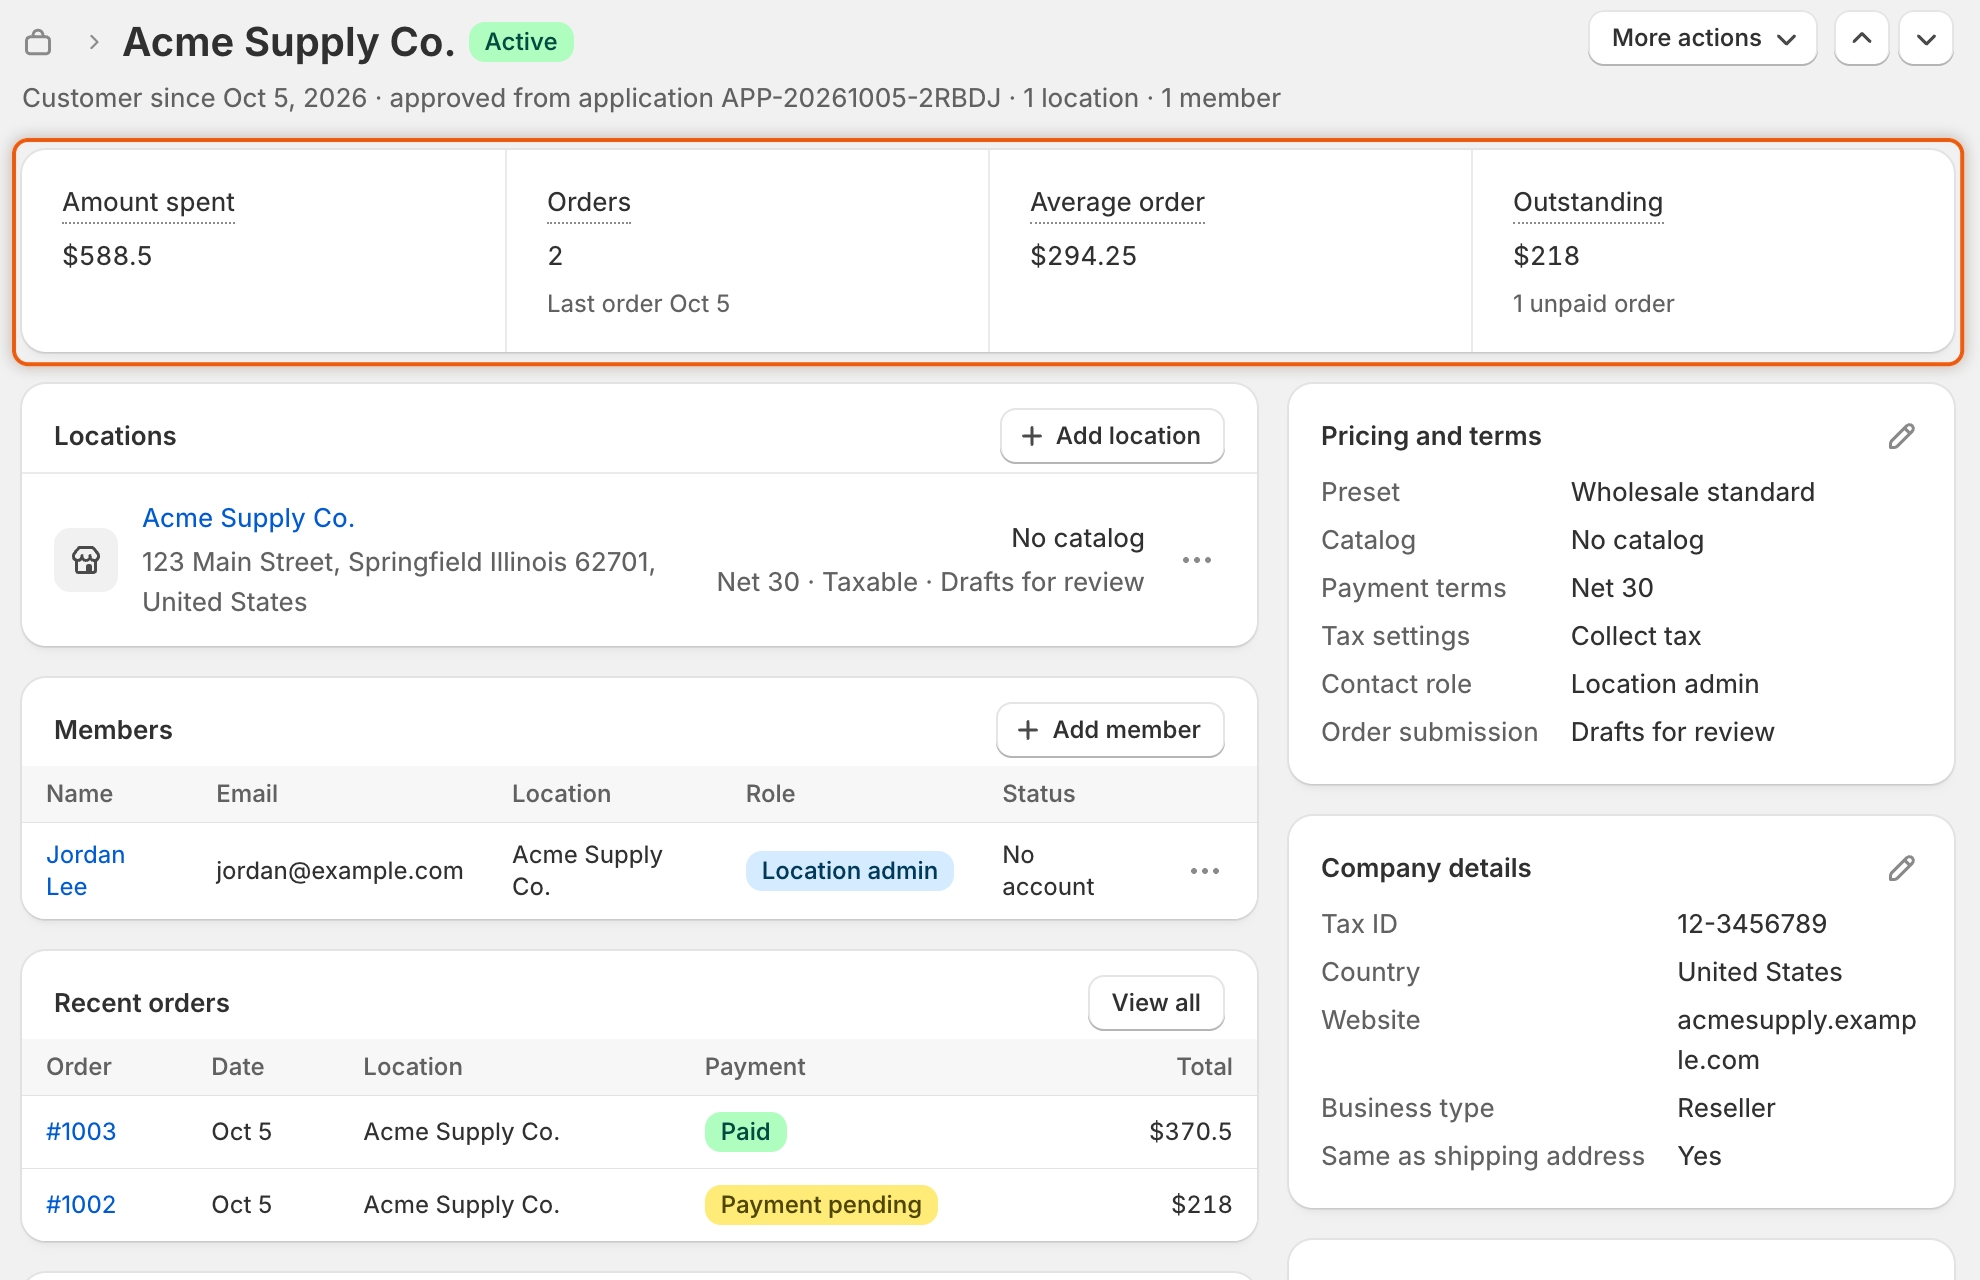Click the Reseller business type value

[1727, 1108]
